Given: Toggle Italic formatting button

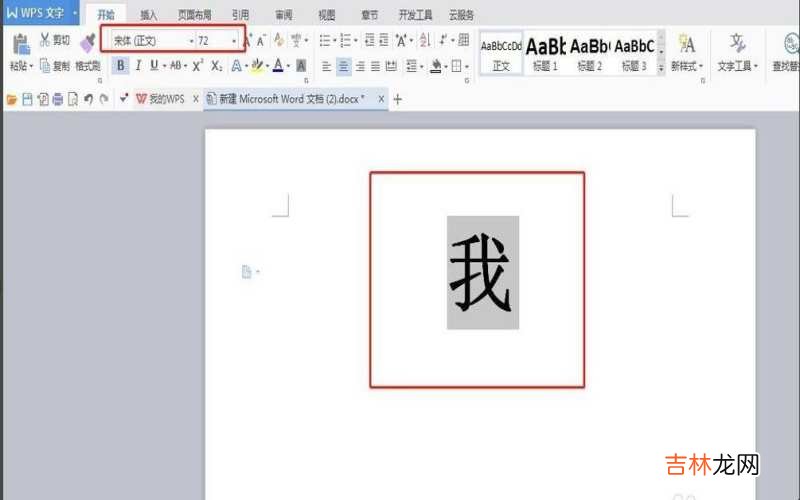Looking at the screenshot, I should tap(138, 66).
